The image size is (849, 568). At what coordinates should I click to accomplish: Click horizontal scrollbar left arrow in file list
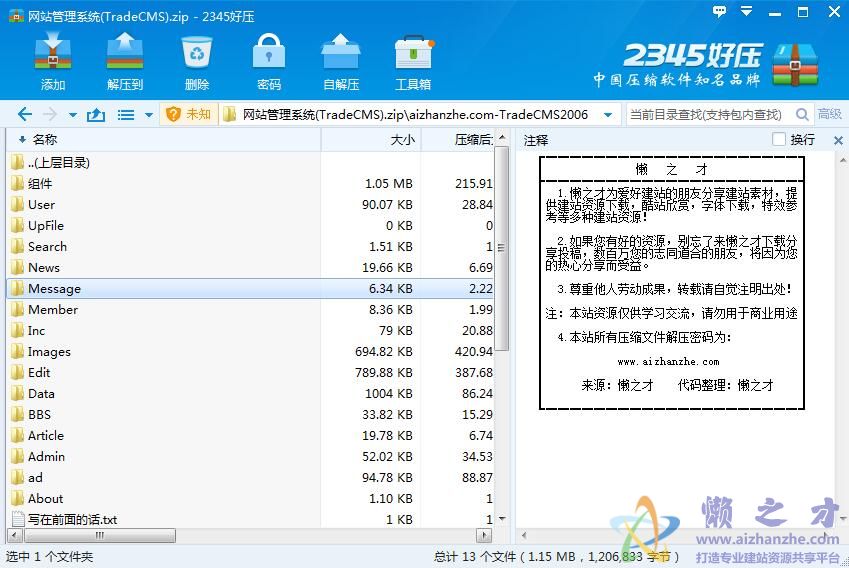coord(13,536)
